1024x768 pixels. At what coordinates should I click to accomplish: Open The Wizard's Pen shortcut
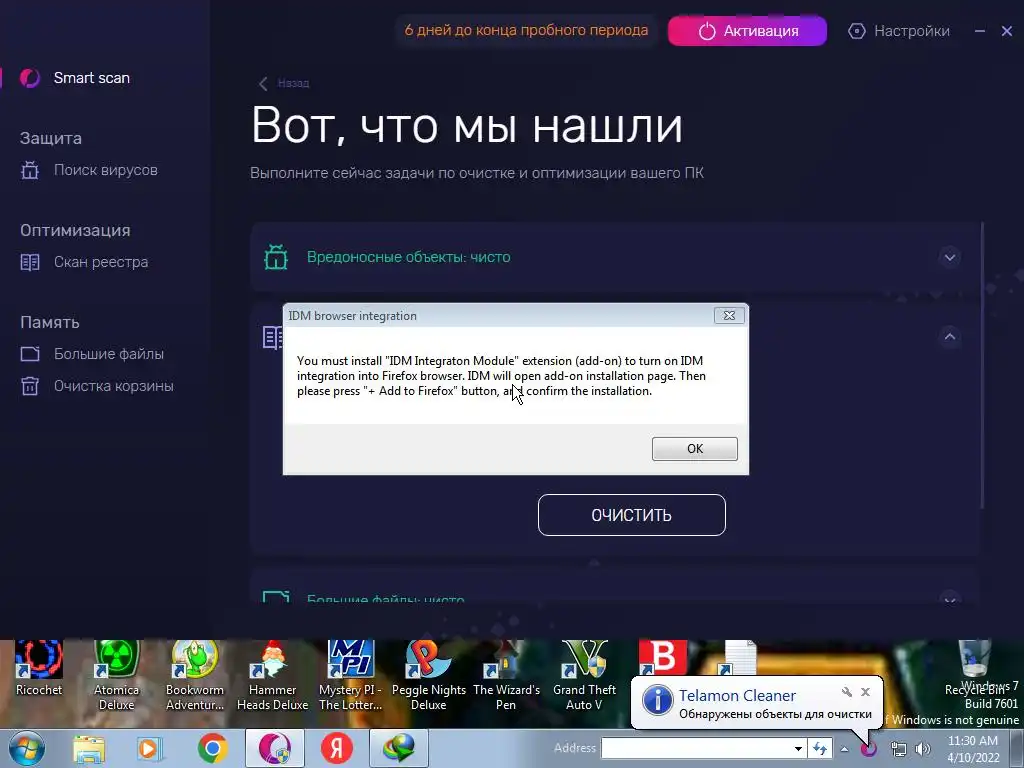click(506, 675)
